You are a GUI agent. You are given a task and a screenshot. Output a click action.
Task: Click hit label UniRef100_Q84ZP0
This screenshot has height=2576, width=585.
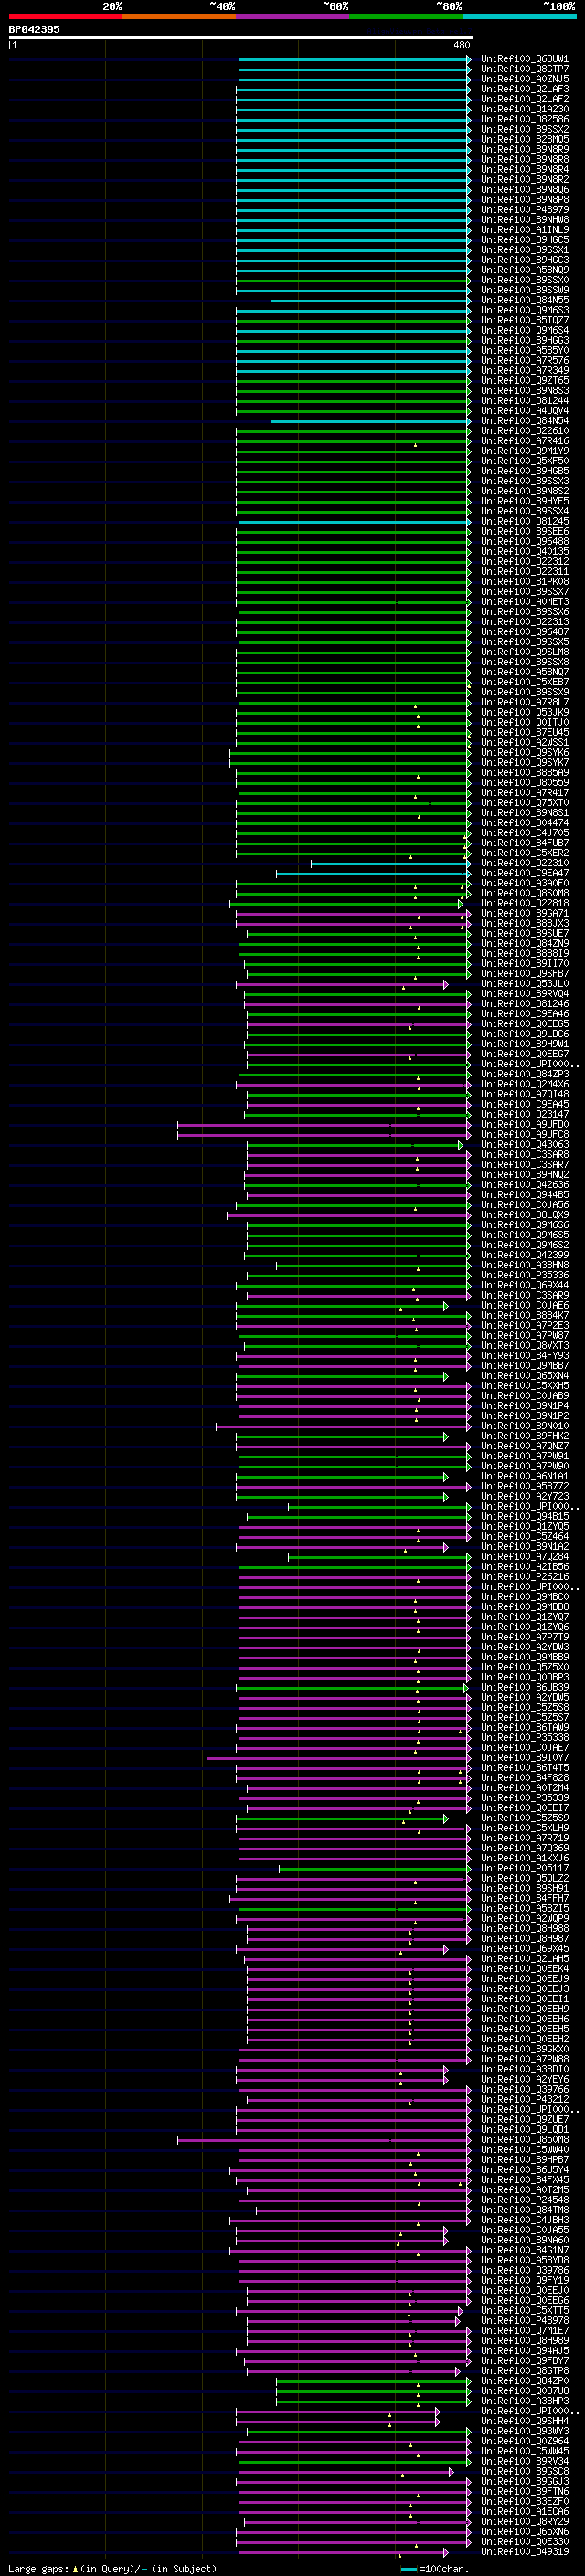point(525,2381)
